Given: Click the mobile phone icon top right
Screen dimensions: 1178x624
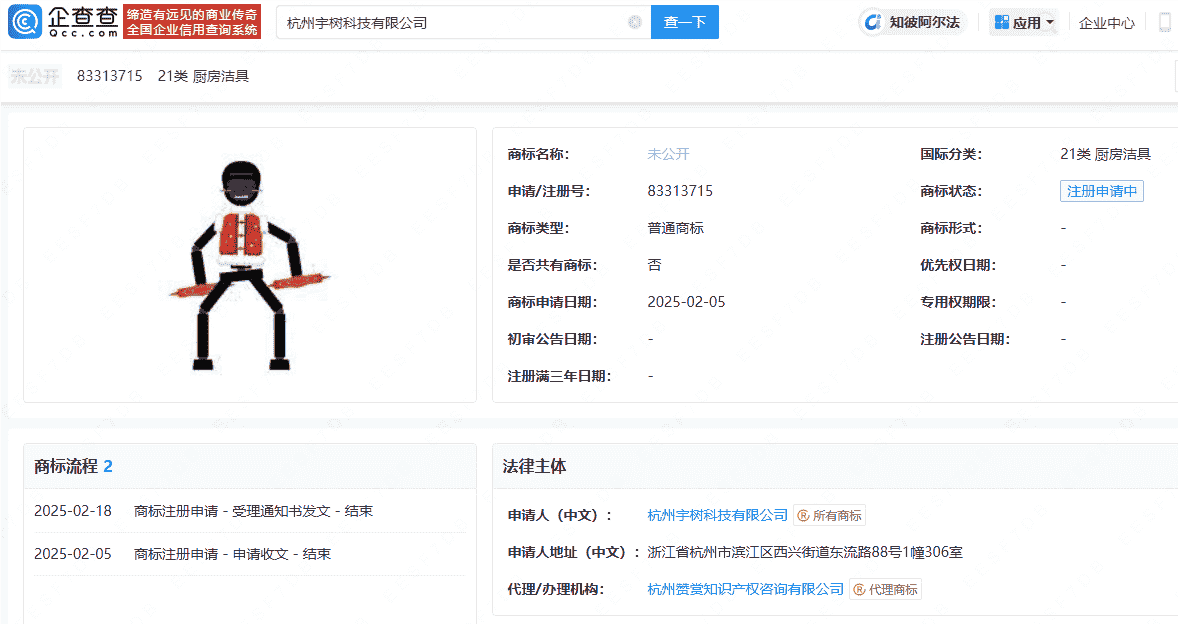Looking at the screenshot, I should pyautogui.click(x=1164, y=21).
